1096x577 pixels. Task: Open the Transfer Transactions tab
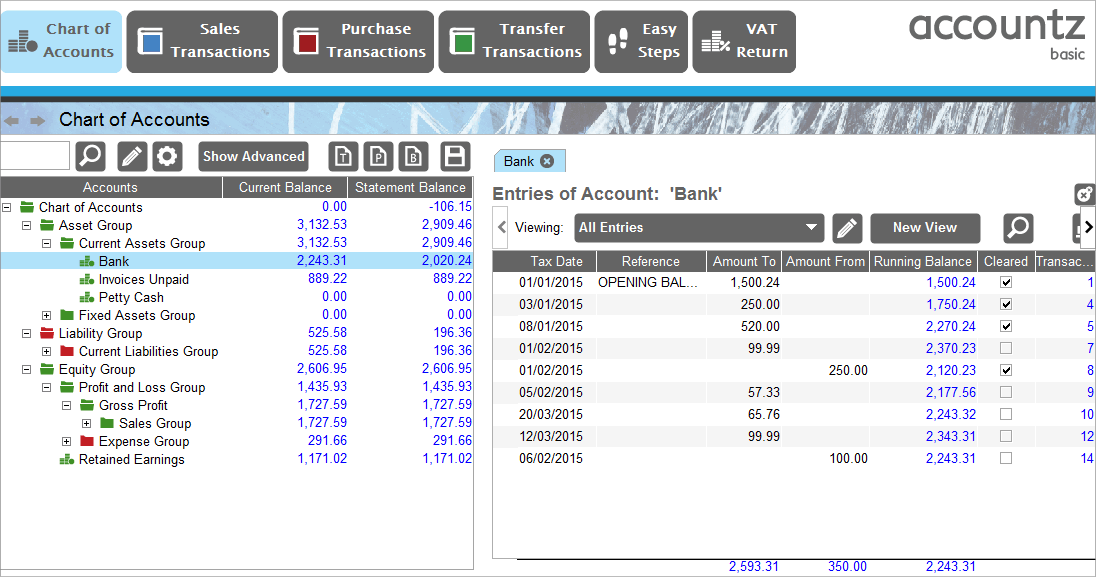(x=514, y=41)
